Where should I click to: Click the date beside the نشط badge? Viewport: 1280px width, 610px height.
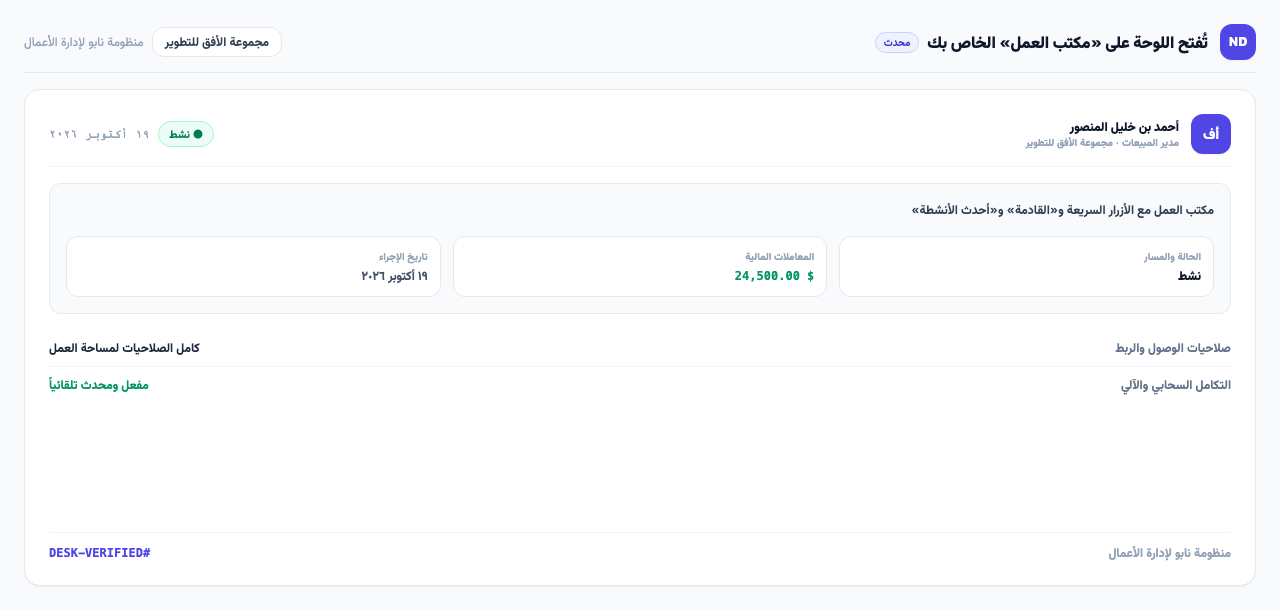pyautogui.click(x=99, y=134)
